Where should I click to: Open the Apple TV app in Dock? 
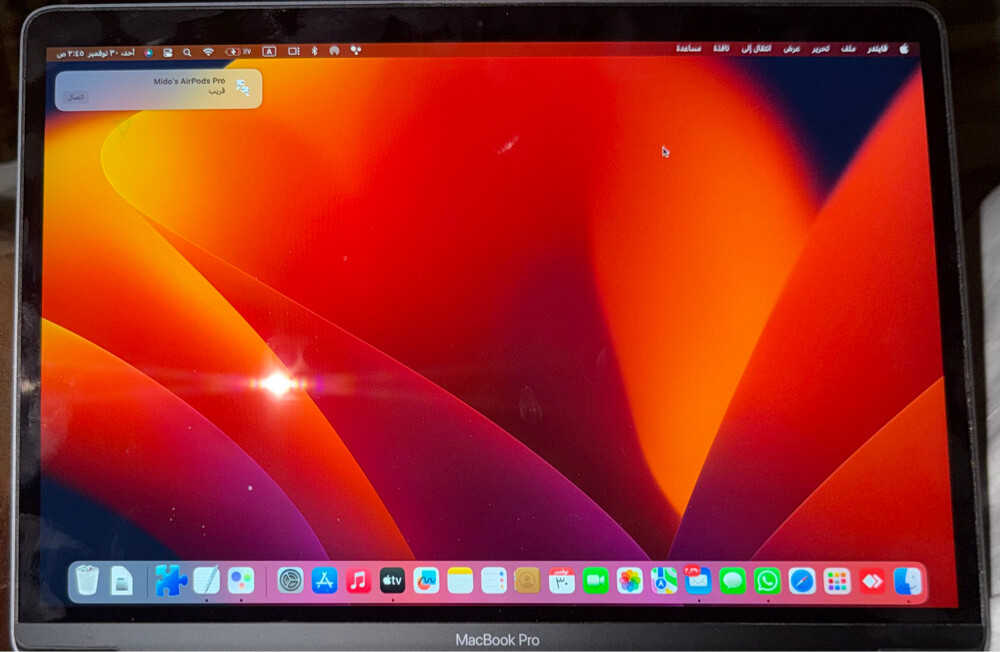(x=392, y=581)
